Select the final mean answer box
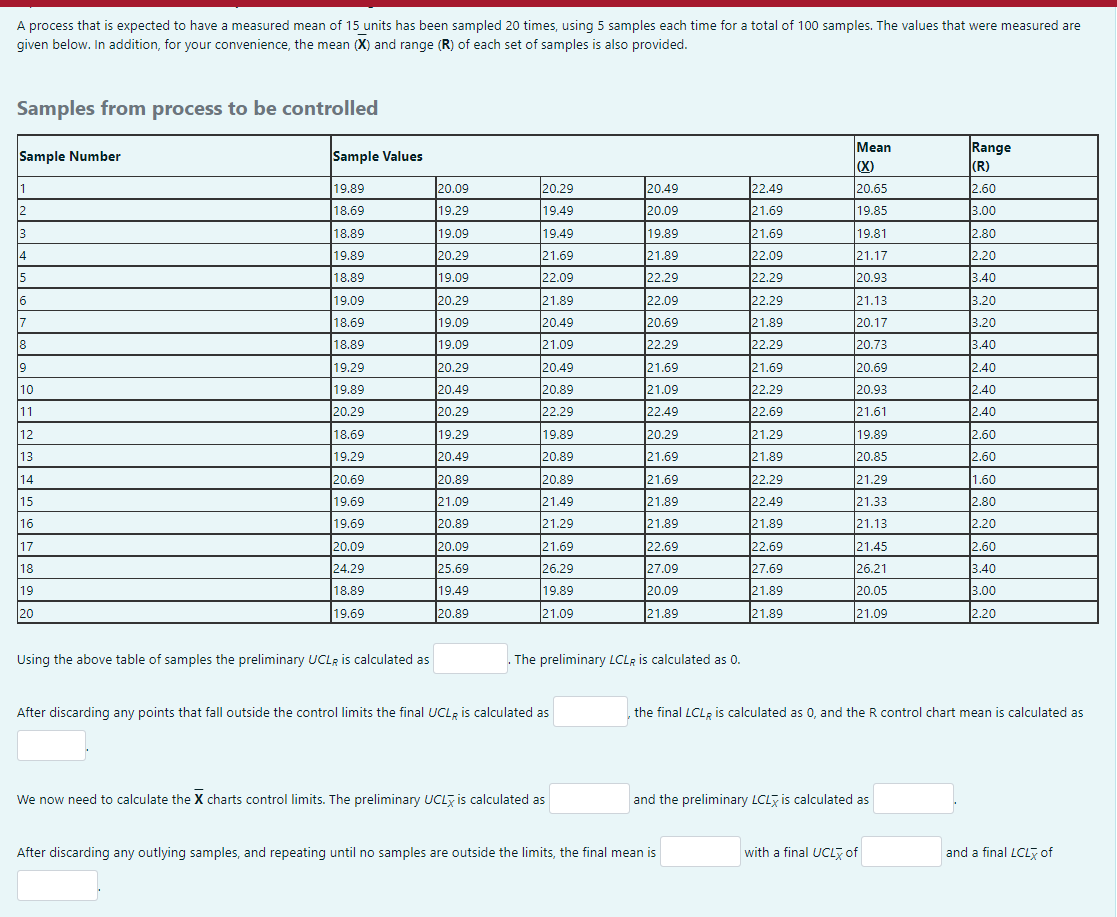This screenshot has height=917, width=1117. pyautogui.click(x=700, y=851)
